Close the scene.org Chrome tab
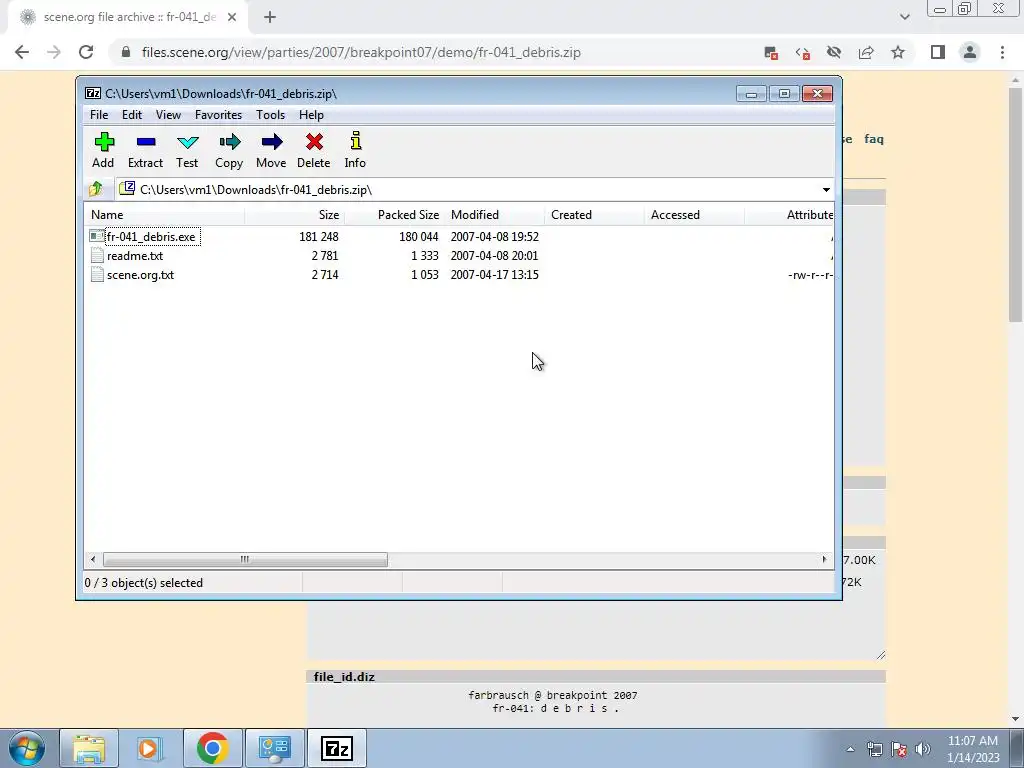 [232, 17]
